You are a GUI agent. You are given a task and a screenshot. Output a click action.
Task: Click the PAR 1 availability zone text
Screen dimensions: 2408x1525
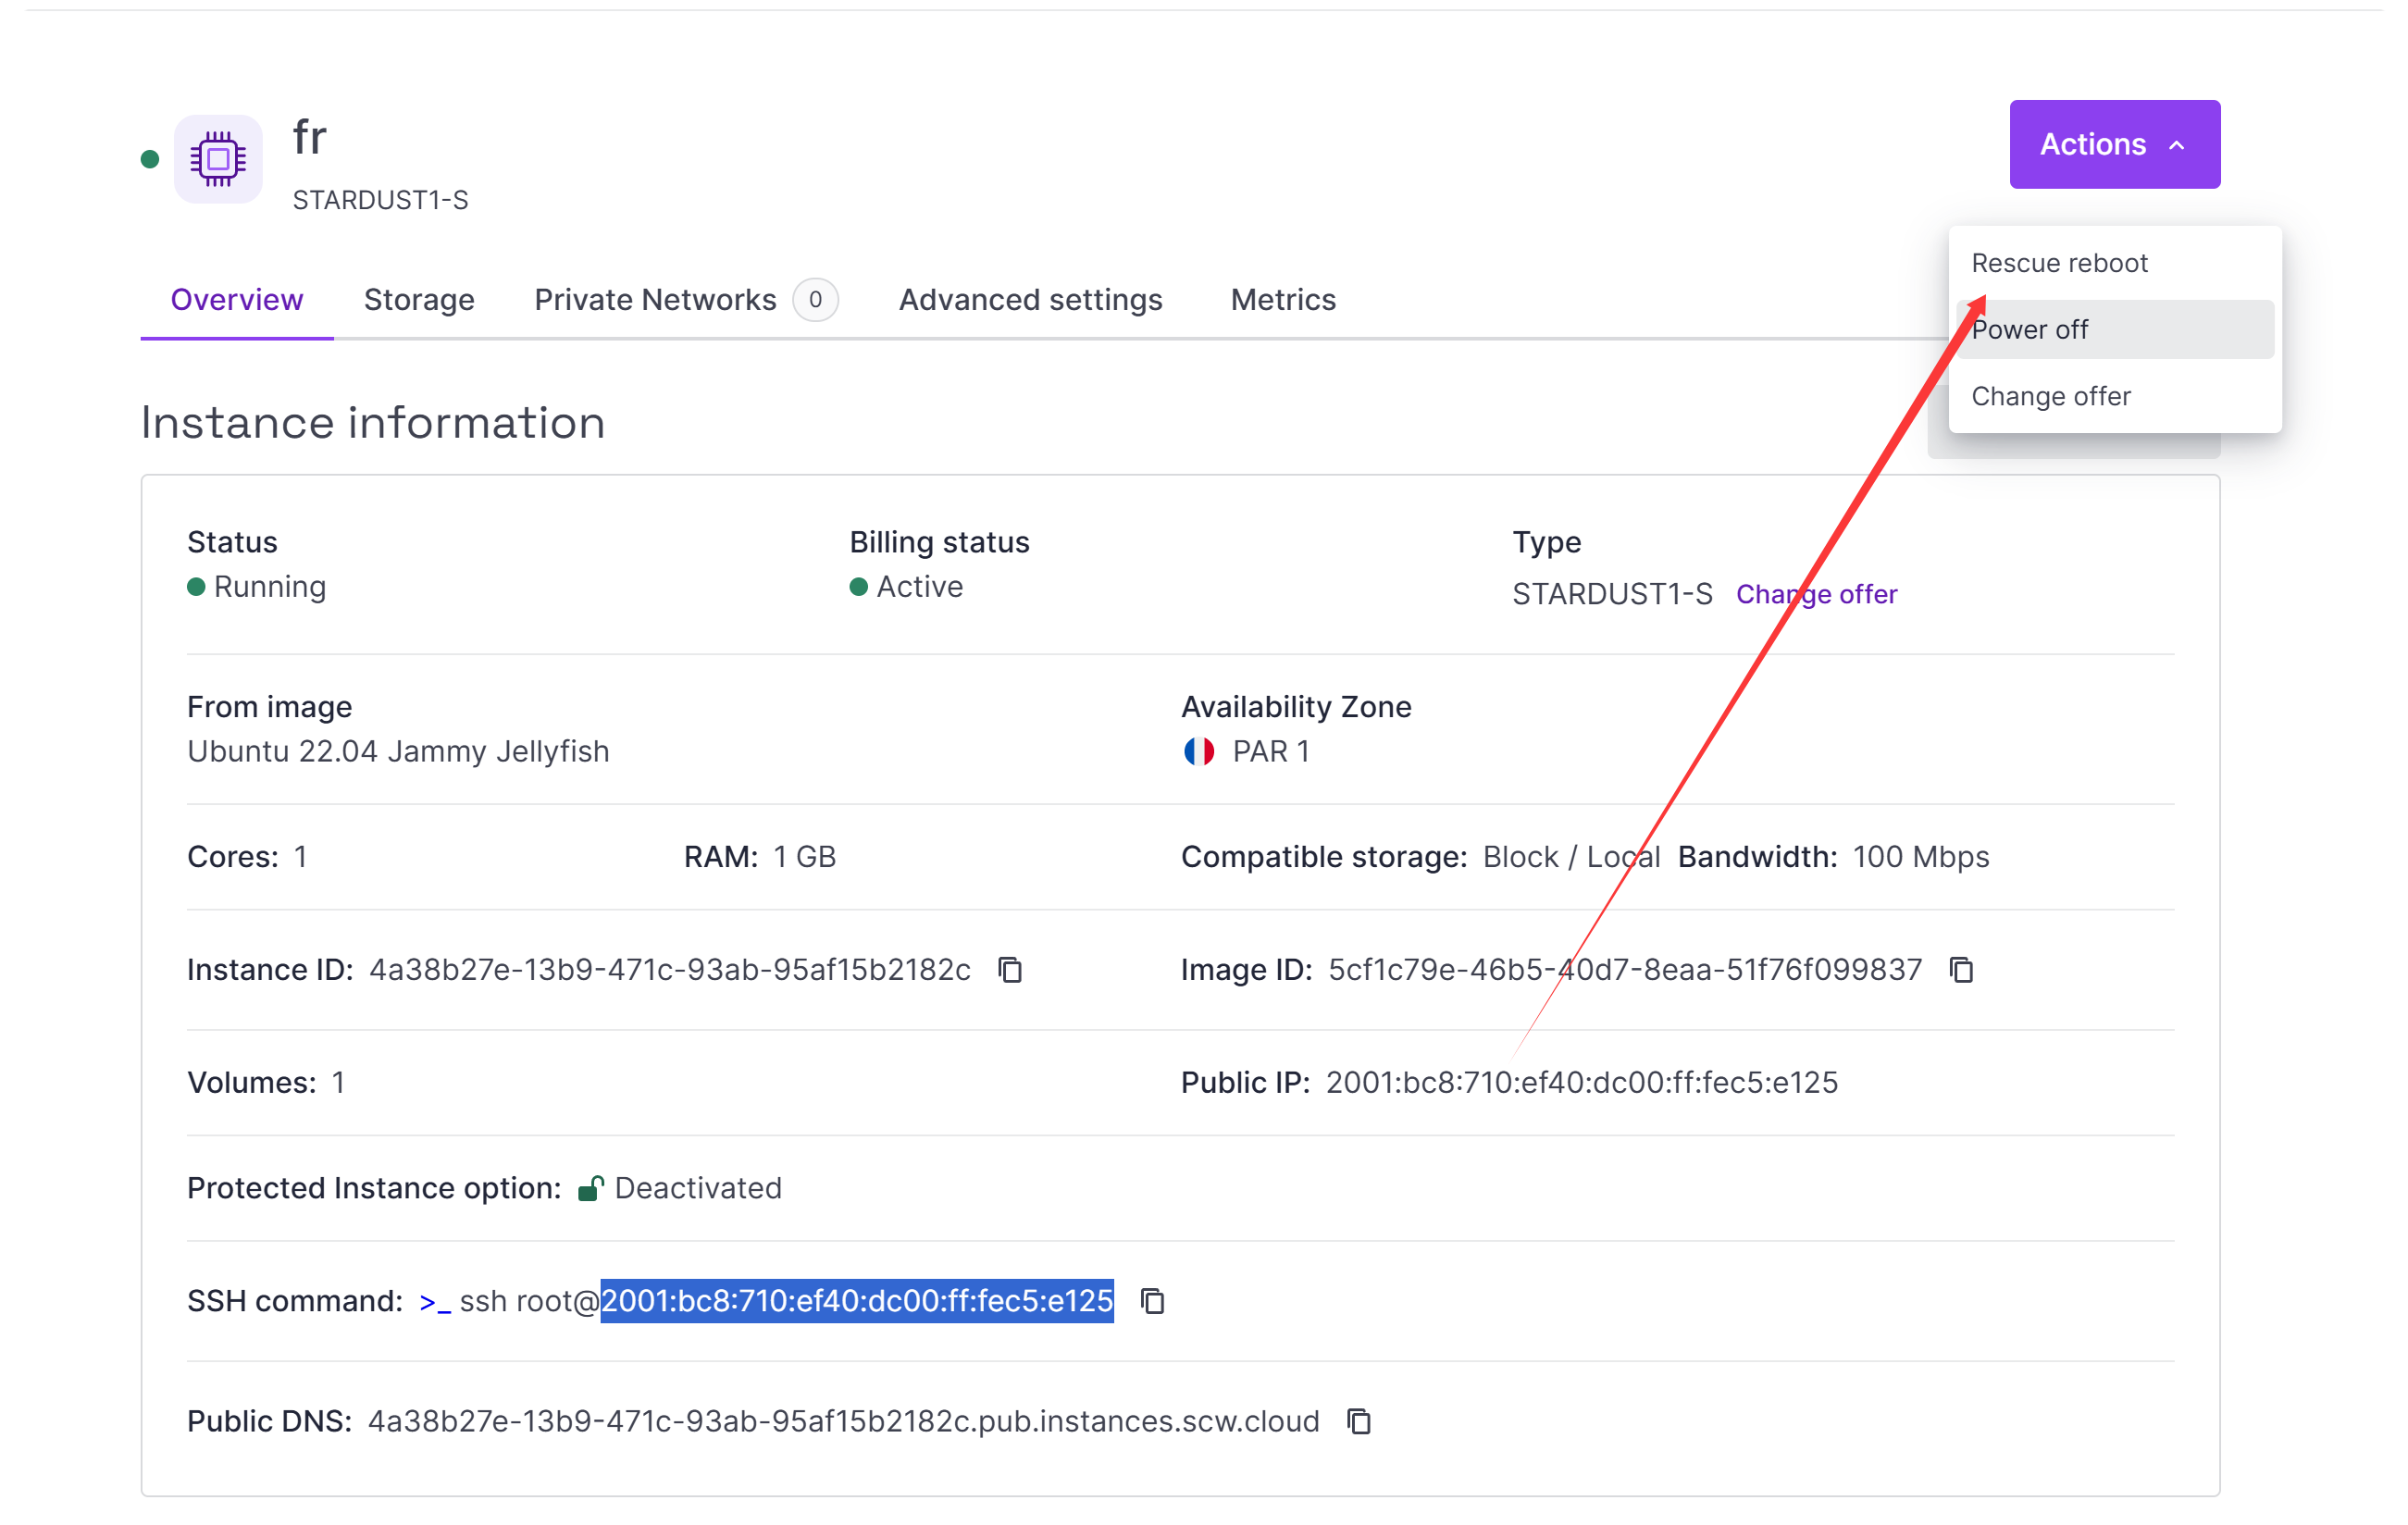1271,751
